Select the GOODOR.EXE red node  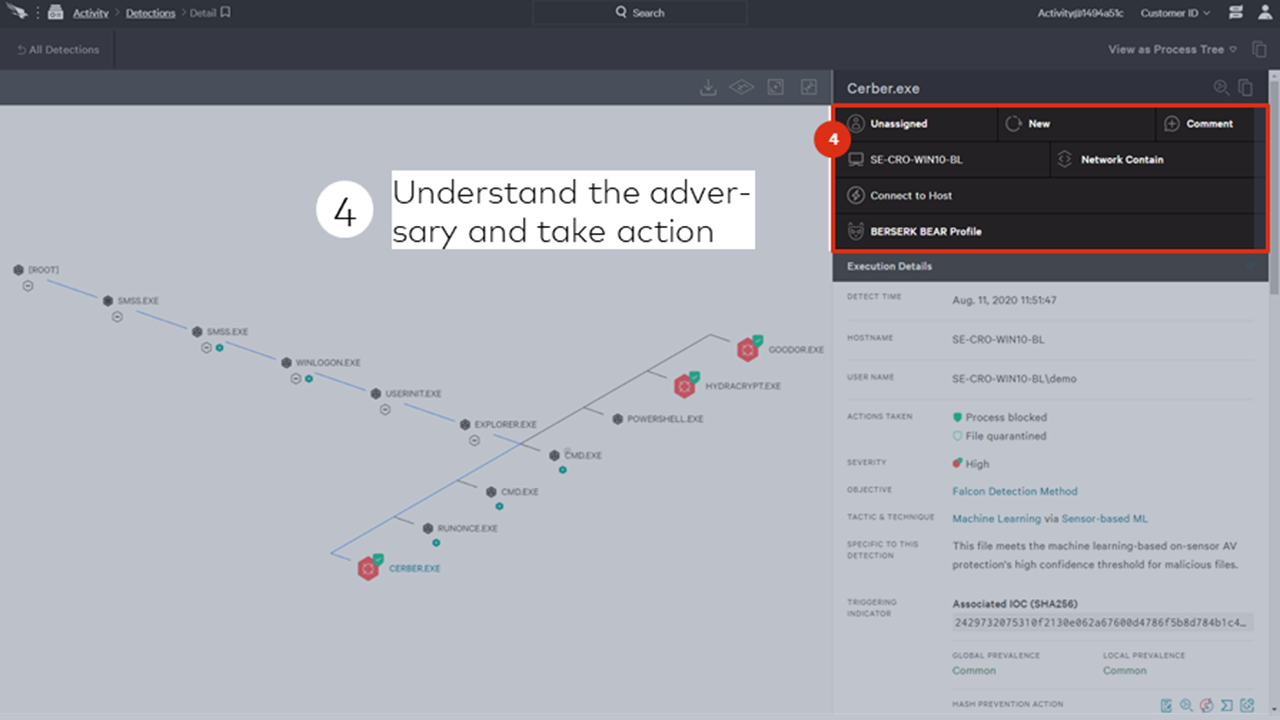click(748, 350)
